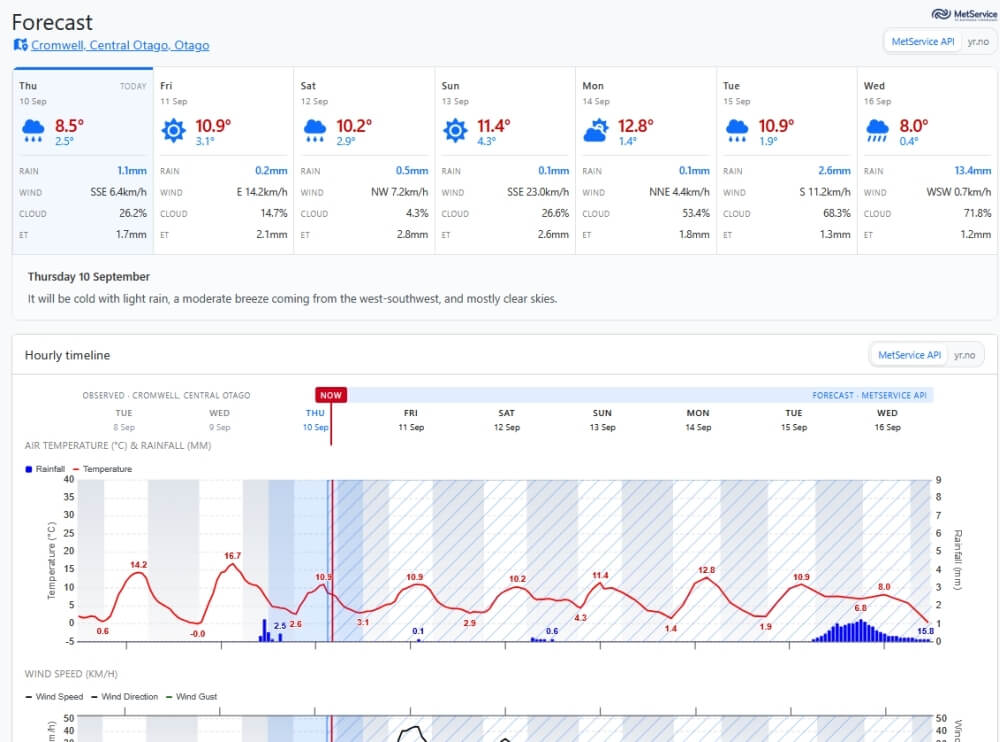Viewport: 1000px width, 742px height.
Task: Click Monday's 53.4% cloud value
Action: point(695,213)
